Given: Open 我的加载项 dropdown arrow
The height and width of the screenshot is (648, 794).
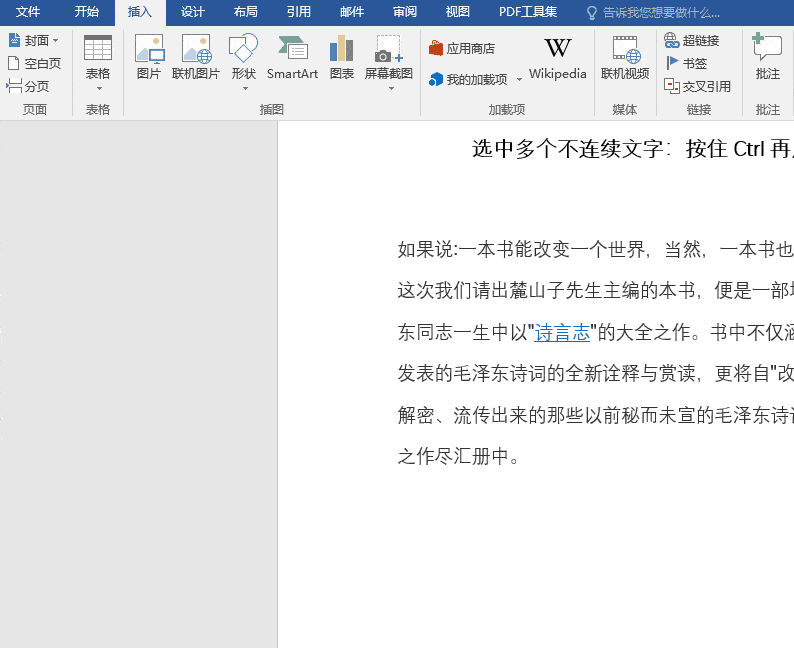Looking at the screenshot, I should click(x=519, y=79).
